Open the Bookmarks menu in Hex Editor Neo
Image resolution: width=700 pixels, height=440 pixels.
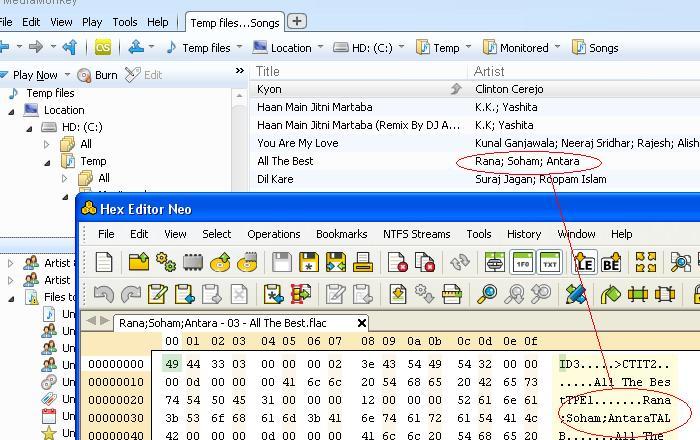(x=341, y=234)
